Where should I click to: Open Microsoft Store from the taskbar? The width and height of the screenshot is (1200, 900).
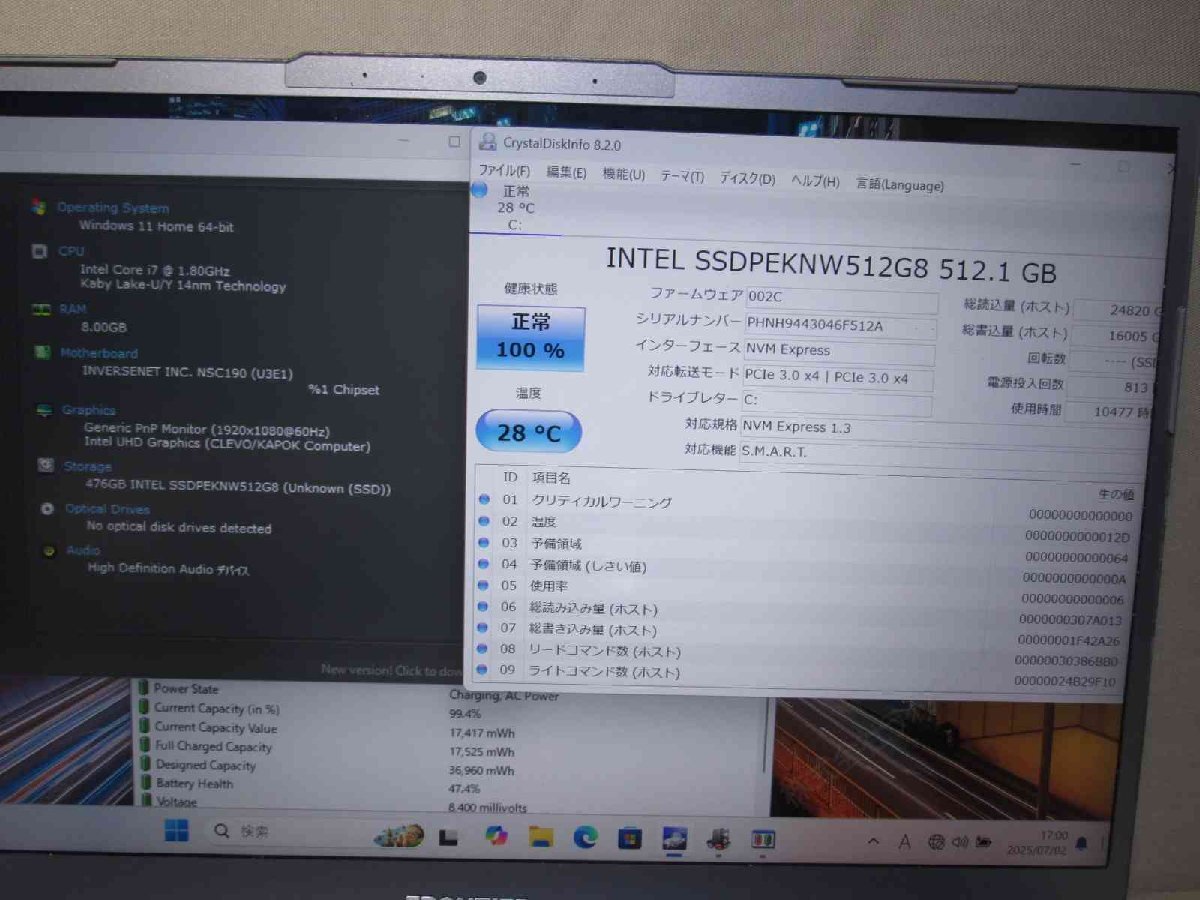pyautogui.click(x=629, y=838)
